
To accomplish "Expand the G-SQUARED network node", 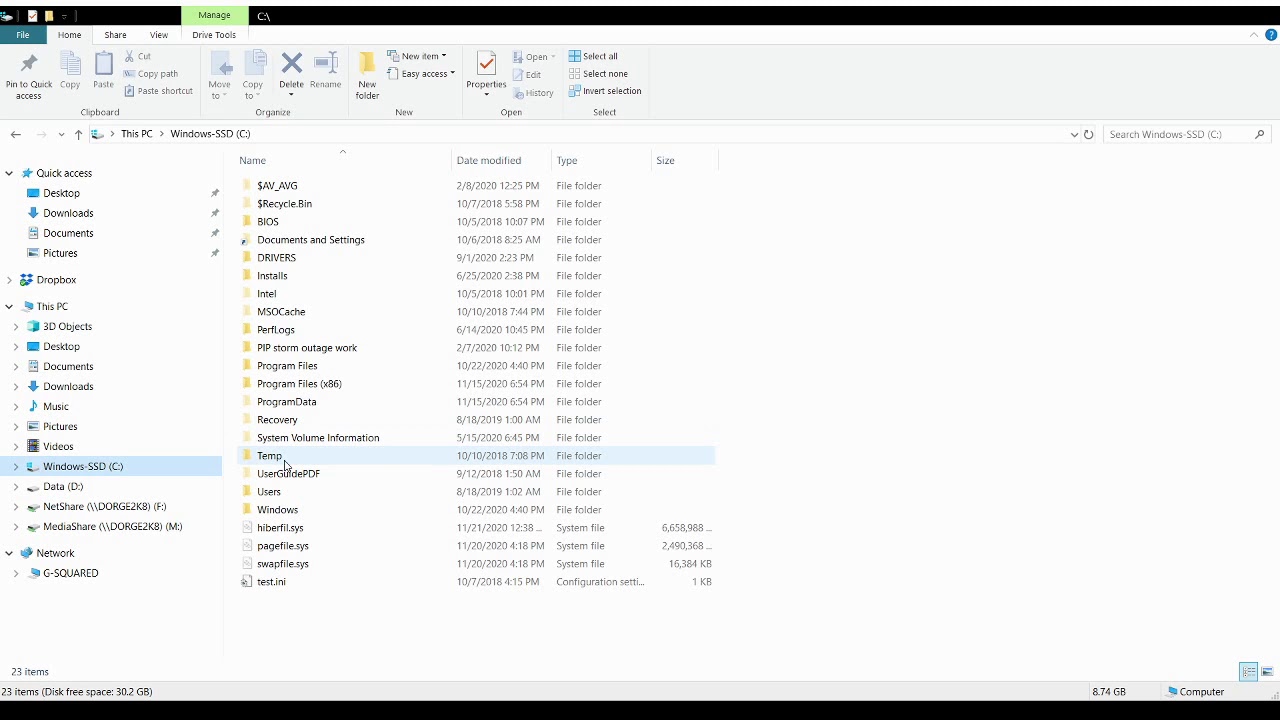I will [16, 573].
